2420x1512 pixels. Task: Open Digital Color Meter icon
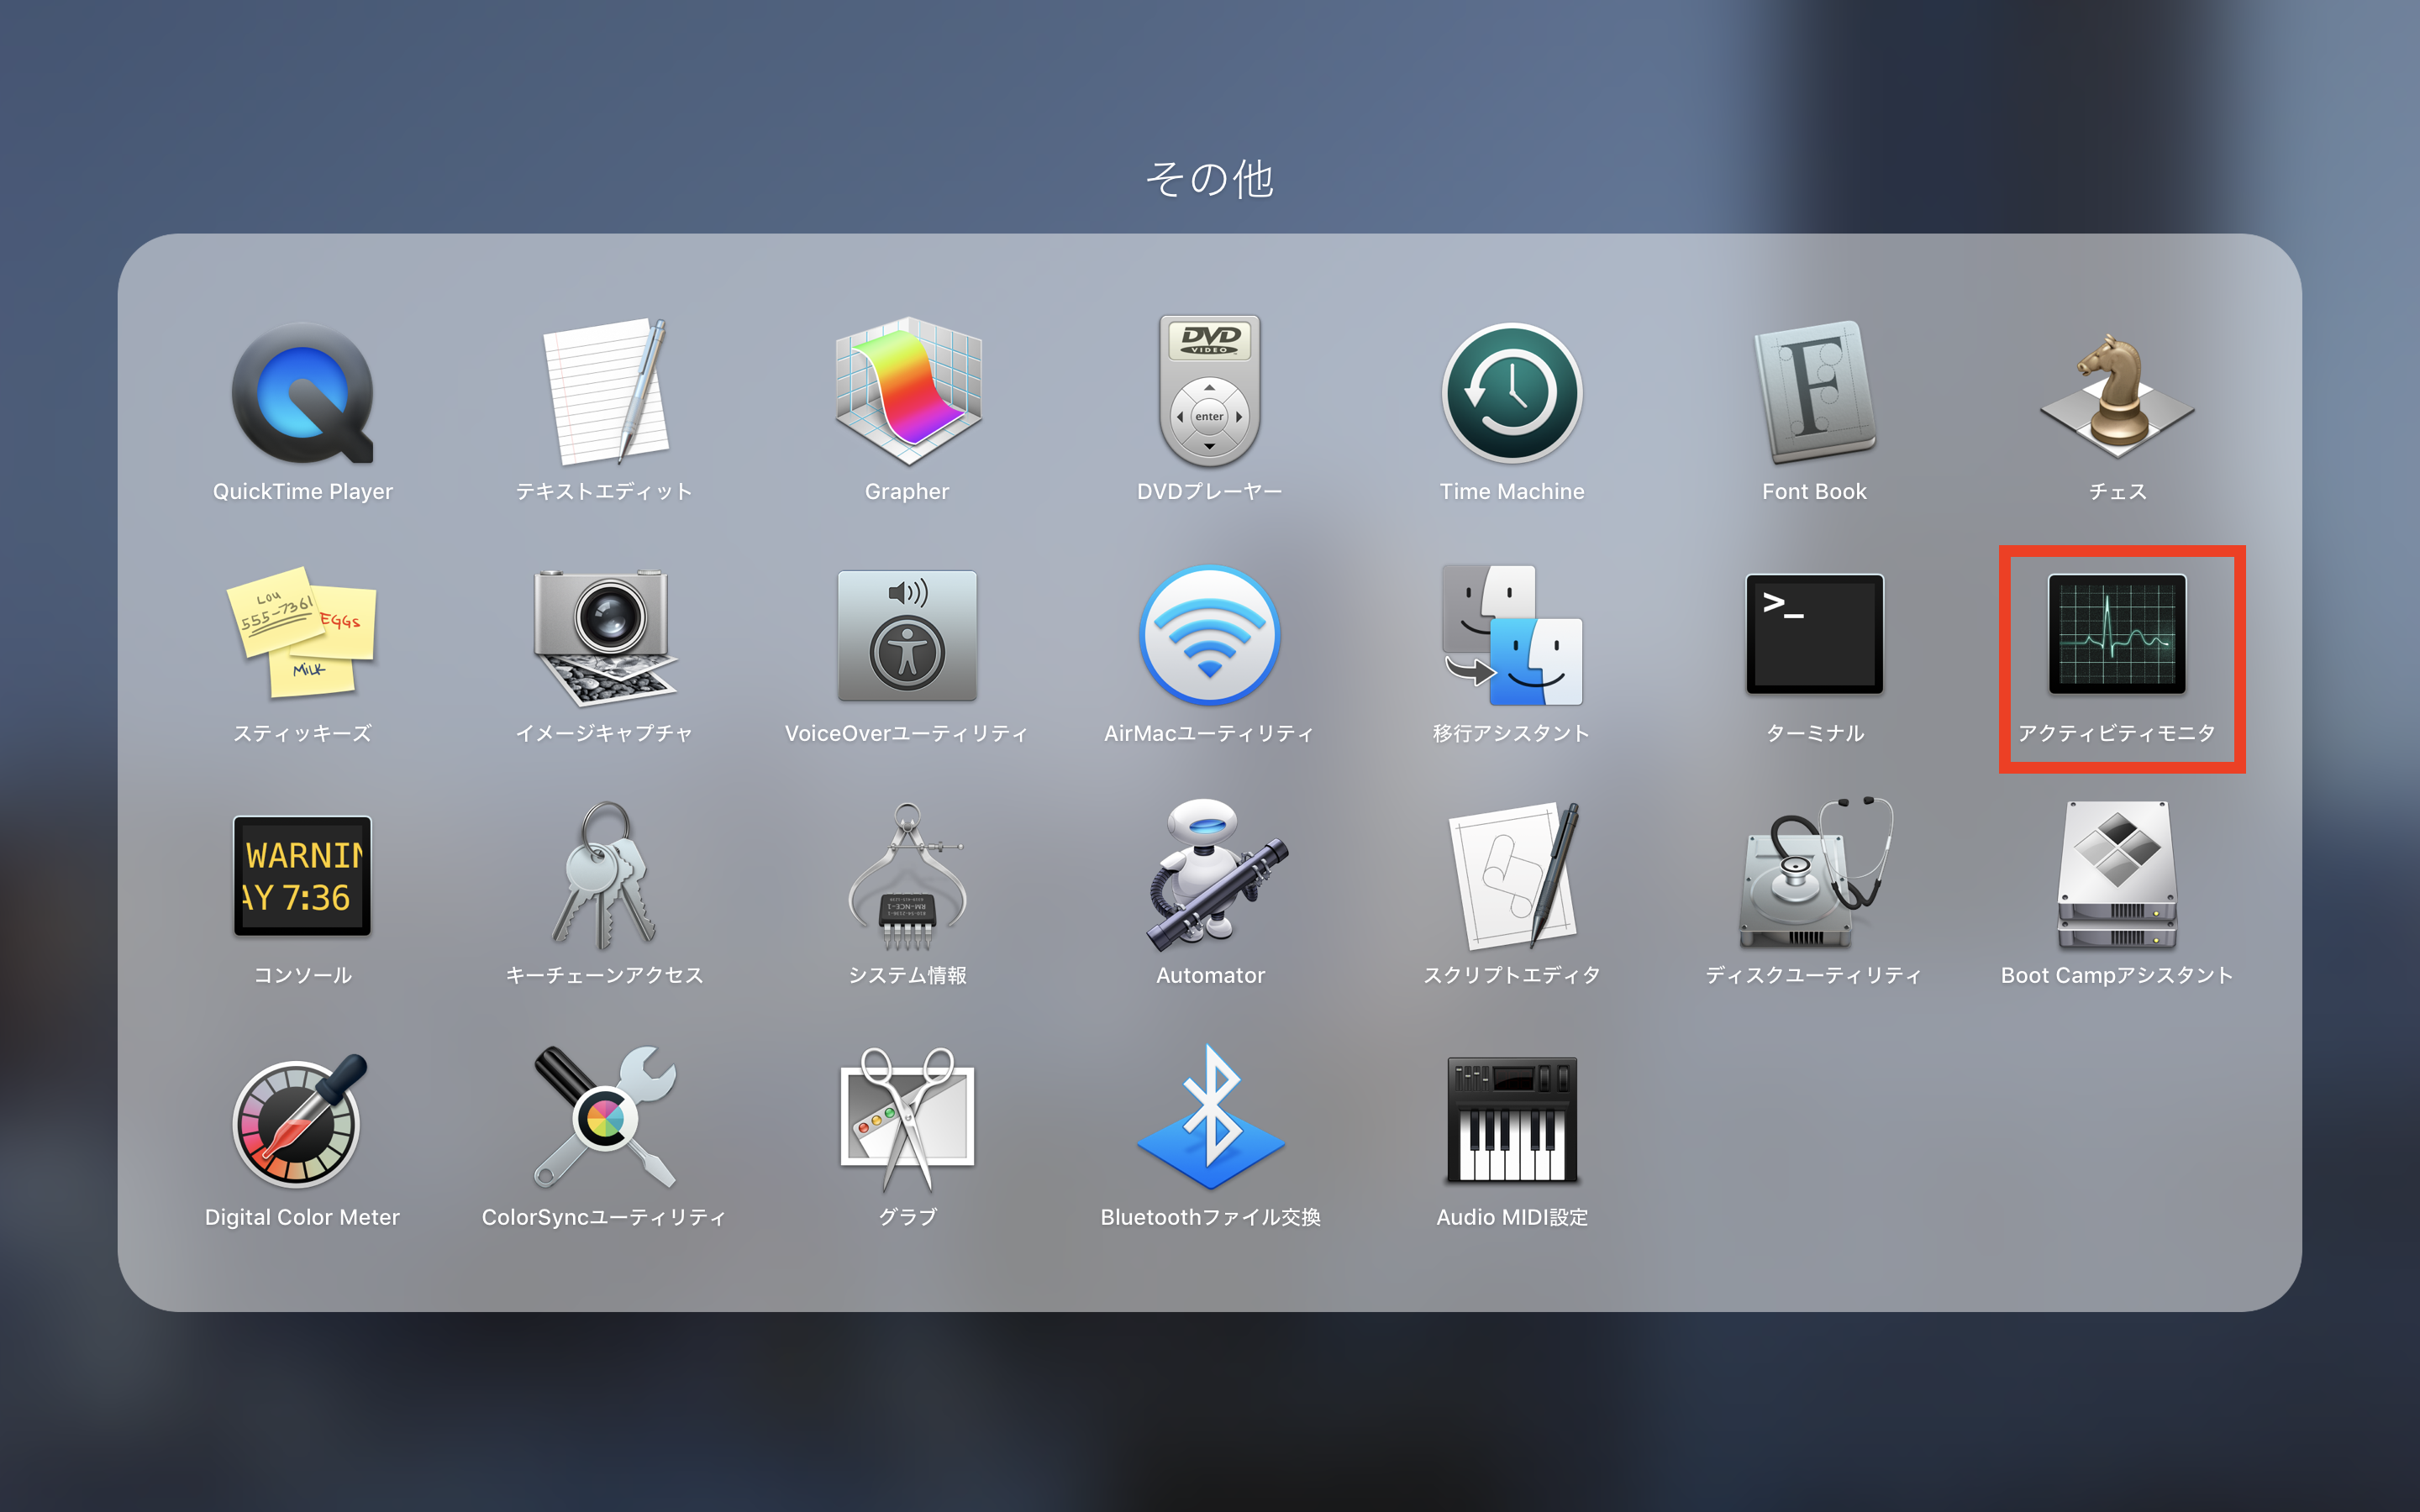click(x=300, y=1120)
